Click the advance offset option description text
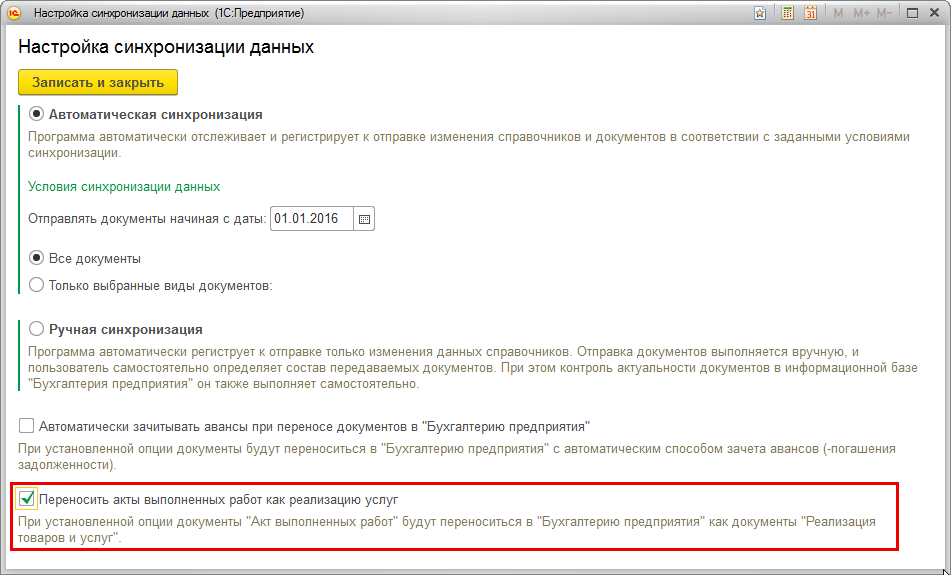 (x=457, y=457)
